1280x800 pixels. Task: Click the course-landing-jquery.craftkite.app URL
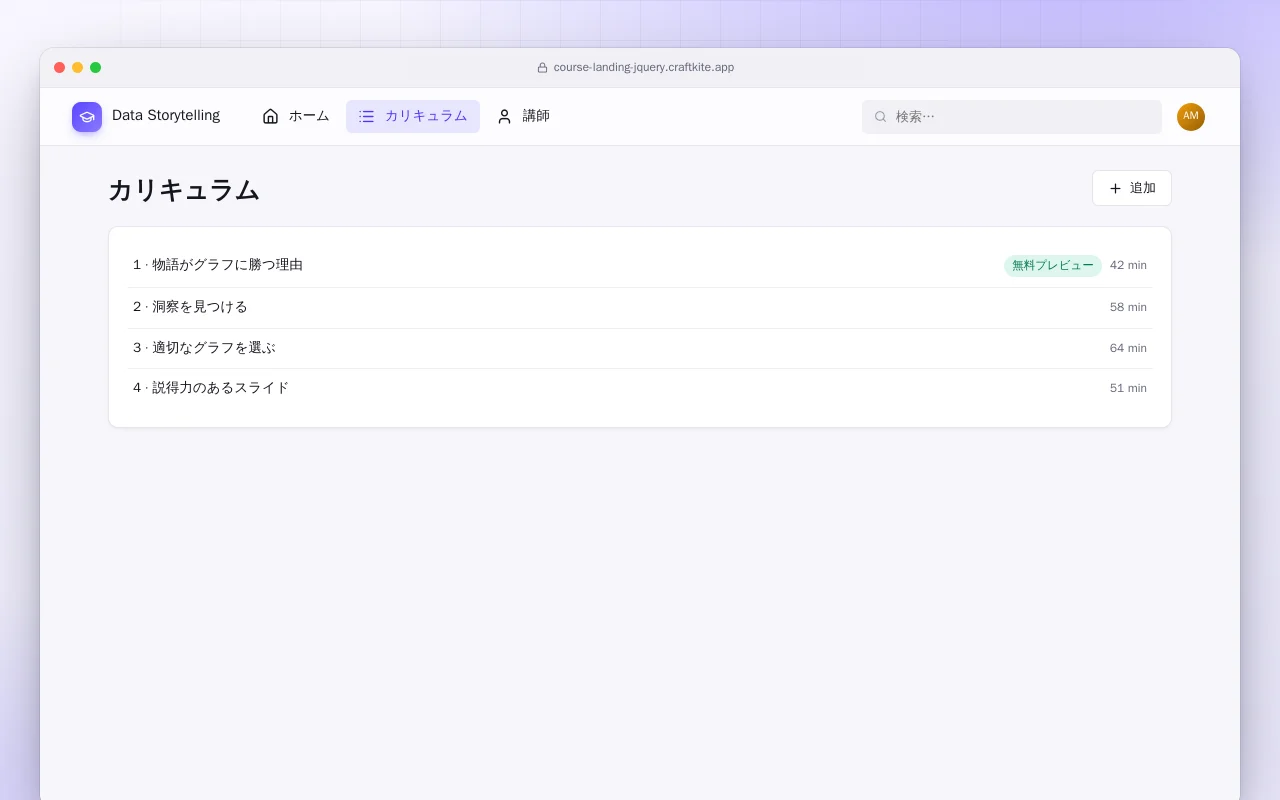(x=644, y=68)
